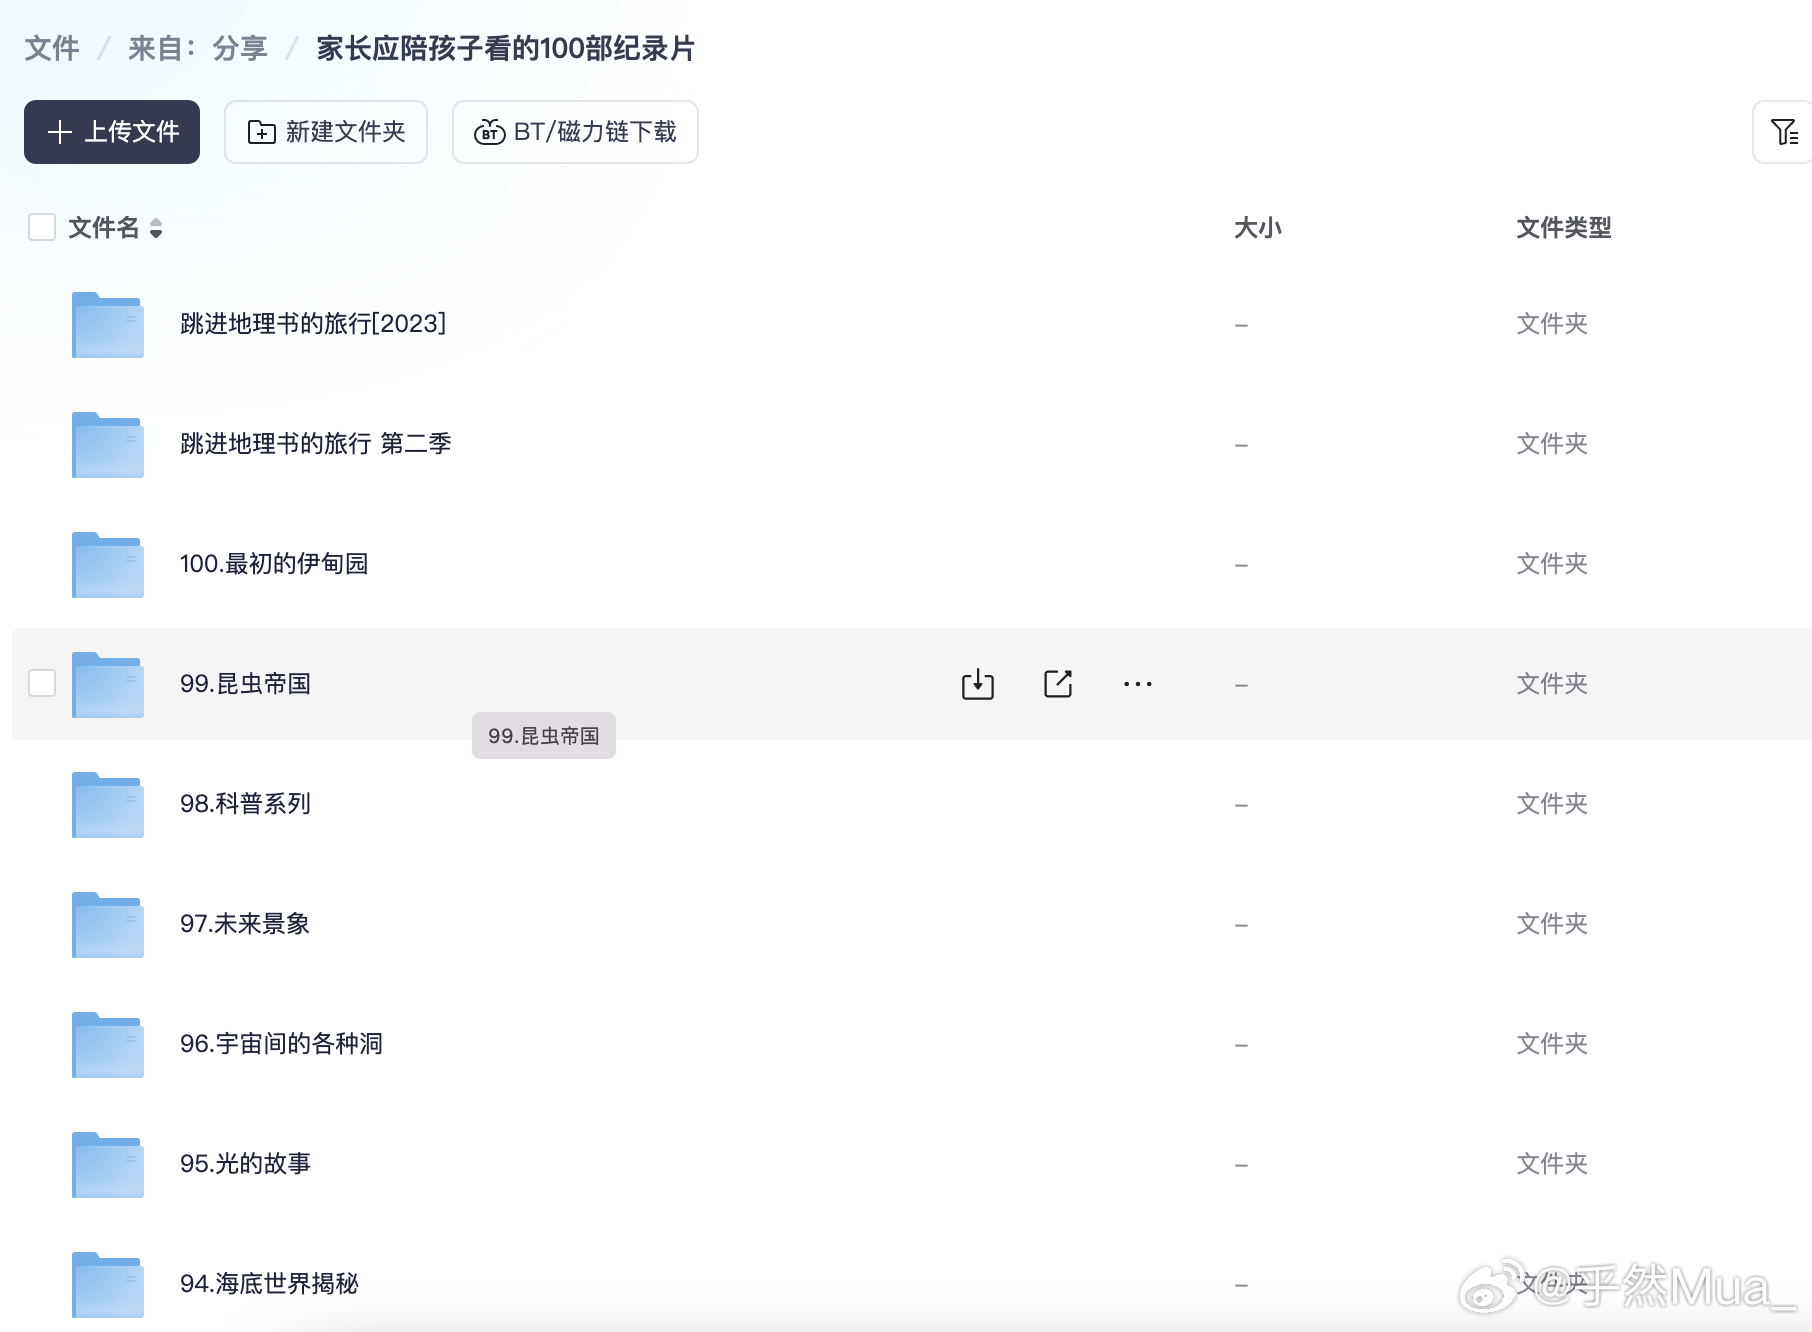Viewport: 1812px width, 1332px height.
Task: Select the name 97.未来景象
Action: [245, 924]
